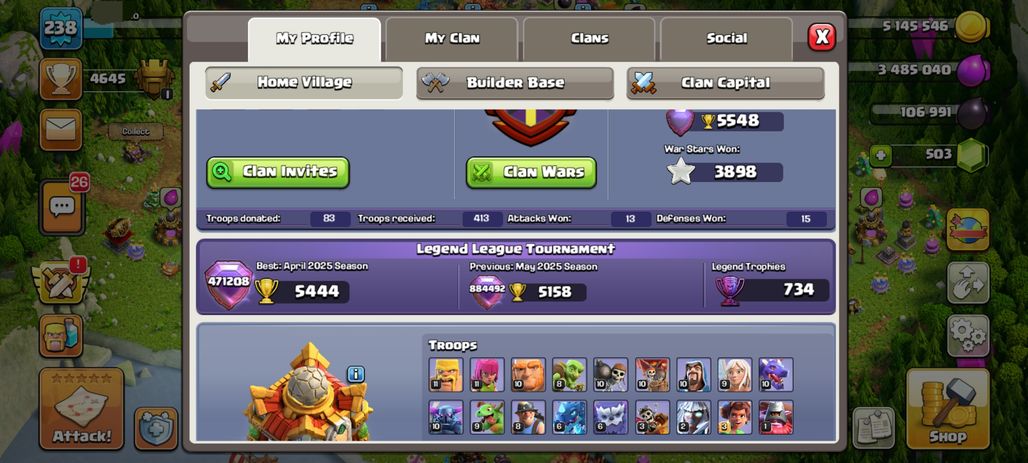Click the green Clan Invites button
Screen dimensions: 1028x463
[x=278, y=172]
